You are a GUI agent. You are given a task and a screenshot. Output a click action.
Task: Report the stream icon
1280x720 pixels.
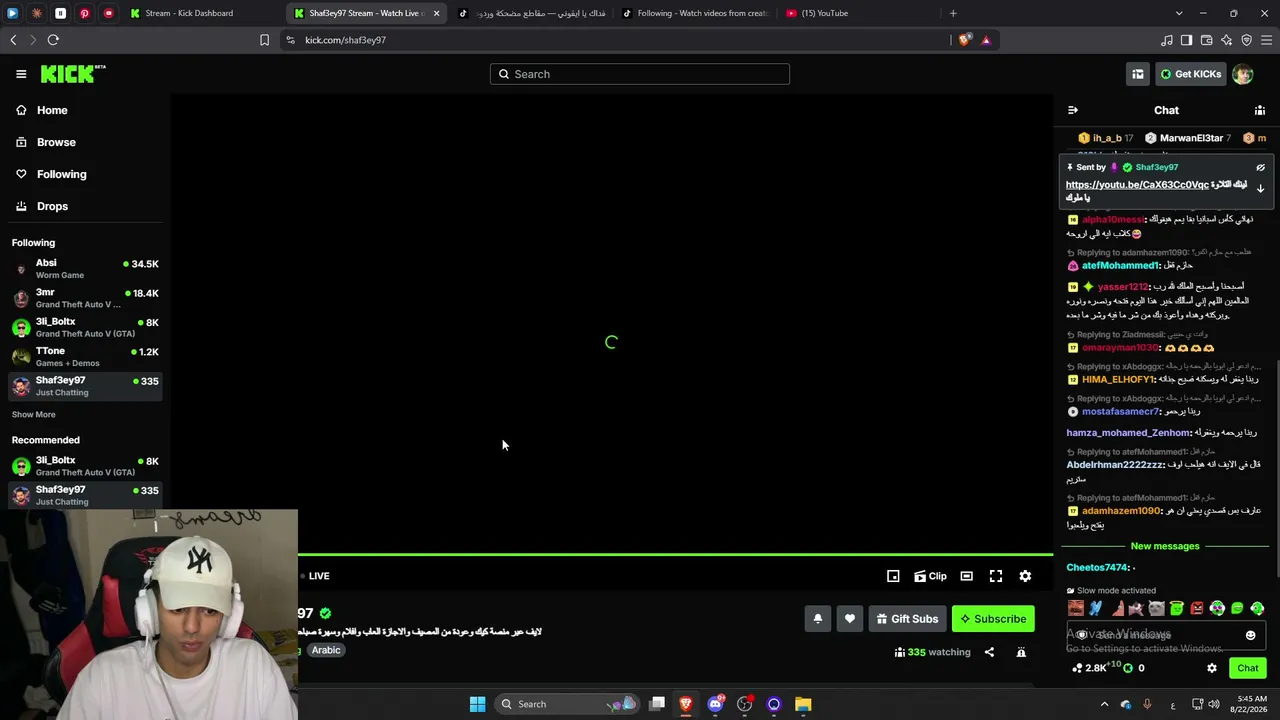click(1021, 652)
